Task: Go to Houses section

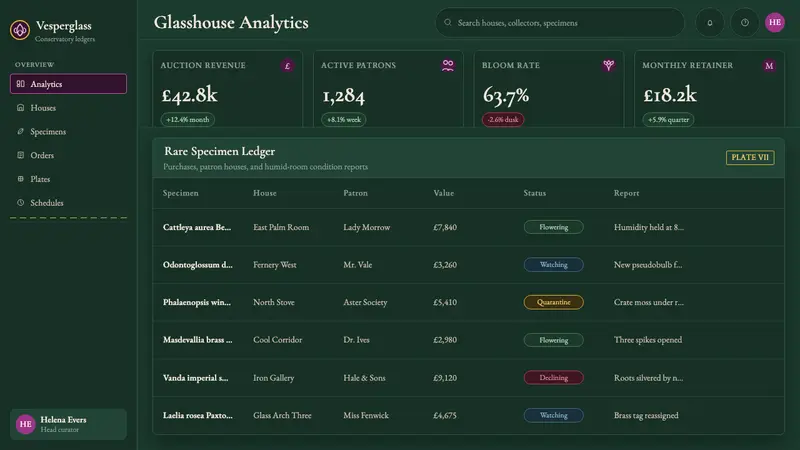Action: click(x=68, y=108)
